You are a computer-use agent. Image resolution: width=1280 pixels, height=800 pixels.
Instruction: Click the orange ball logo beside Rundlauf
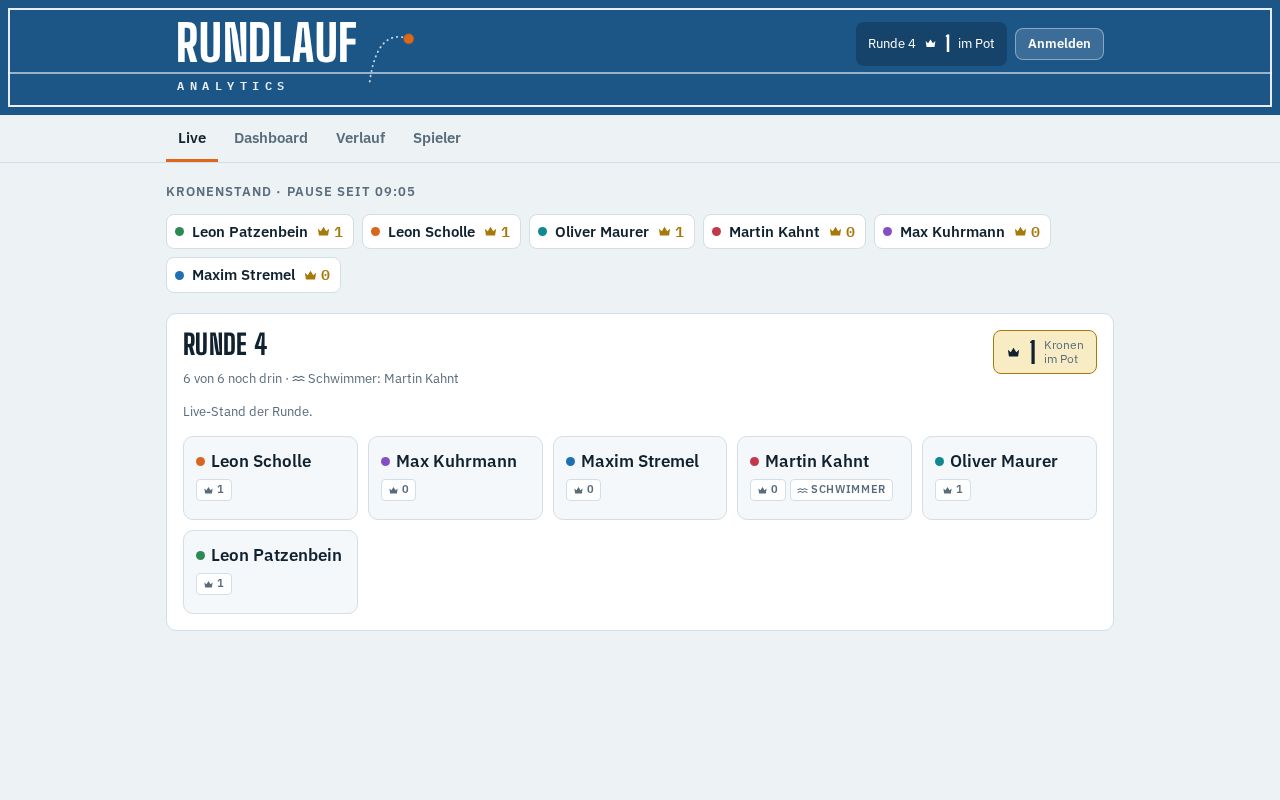(x=408, y=39)
